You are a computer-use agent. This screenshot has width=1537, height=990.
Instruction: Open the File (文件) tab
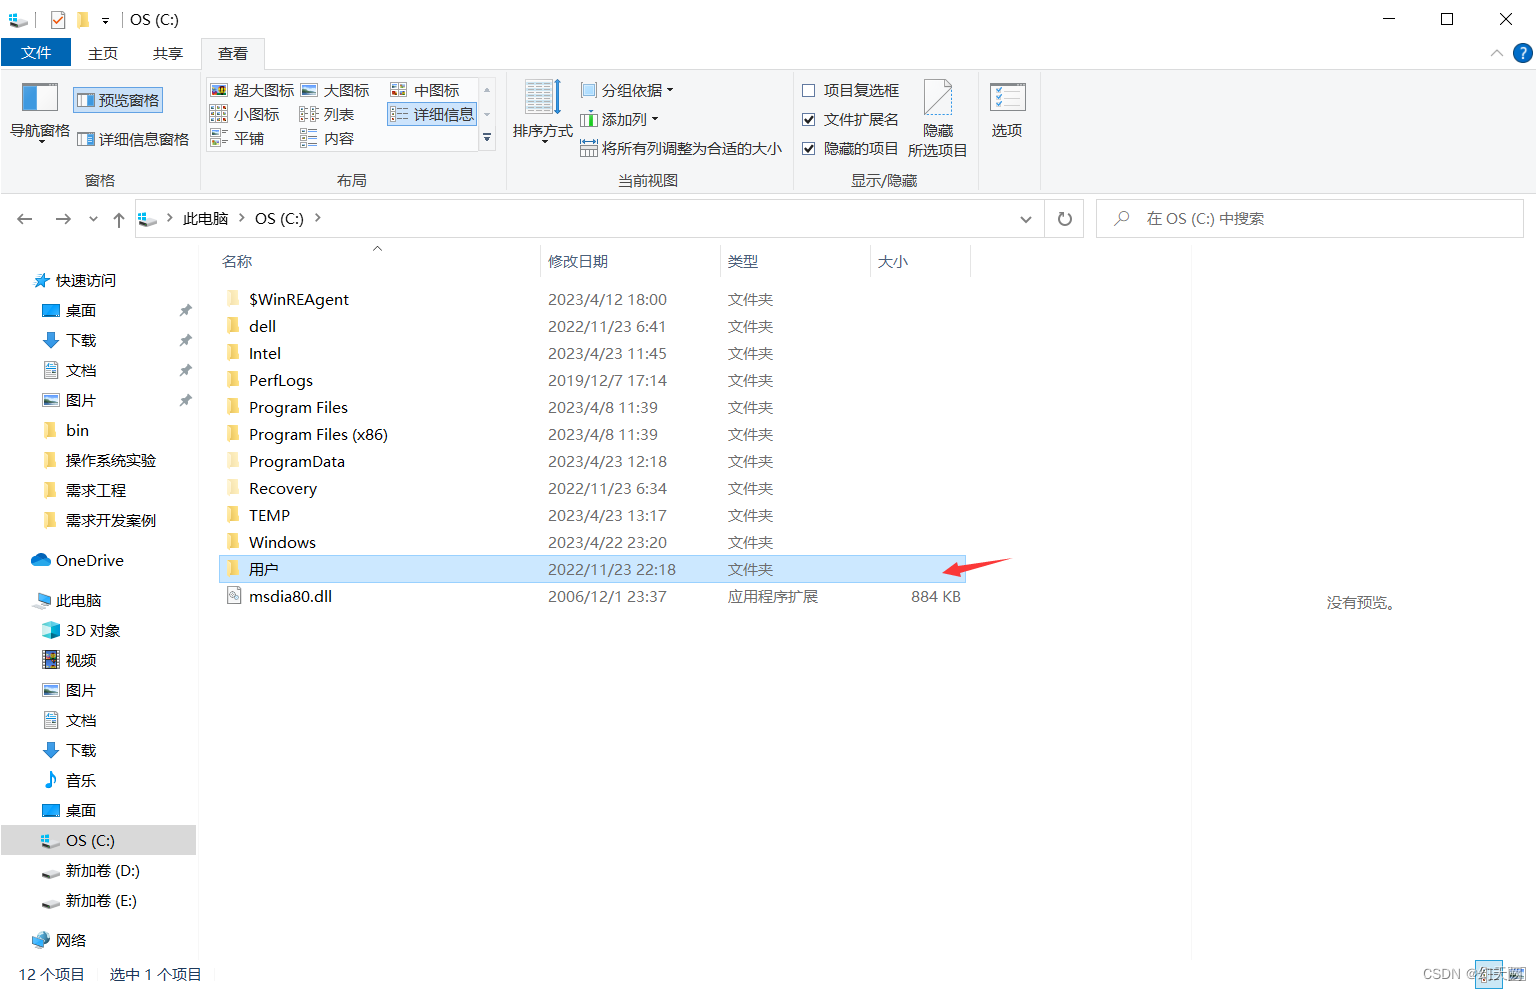[x=36, y=52]
